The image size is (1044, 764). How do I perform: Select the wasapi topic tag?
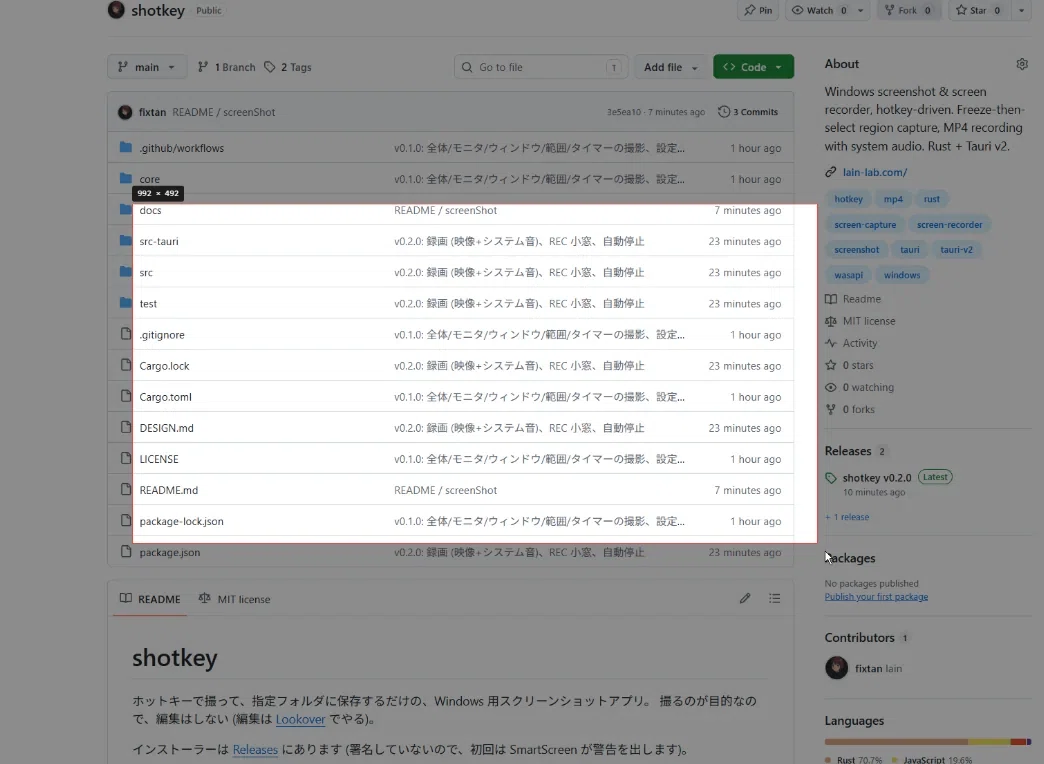tap(848, 274)
